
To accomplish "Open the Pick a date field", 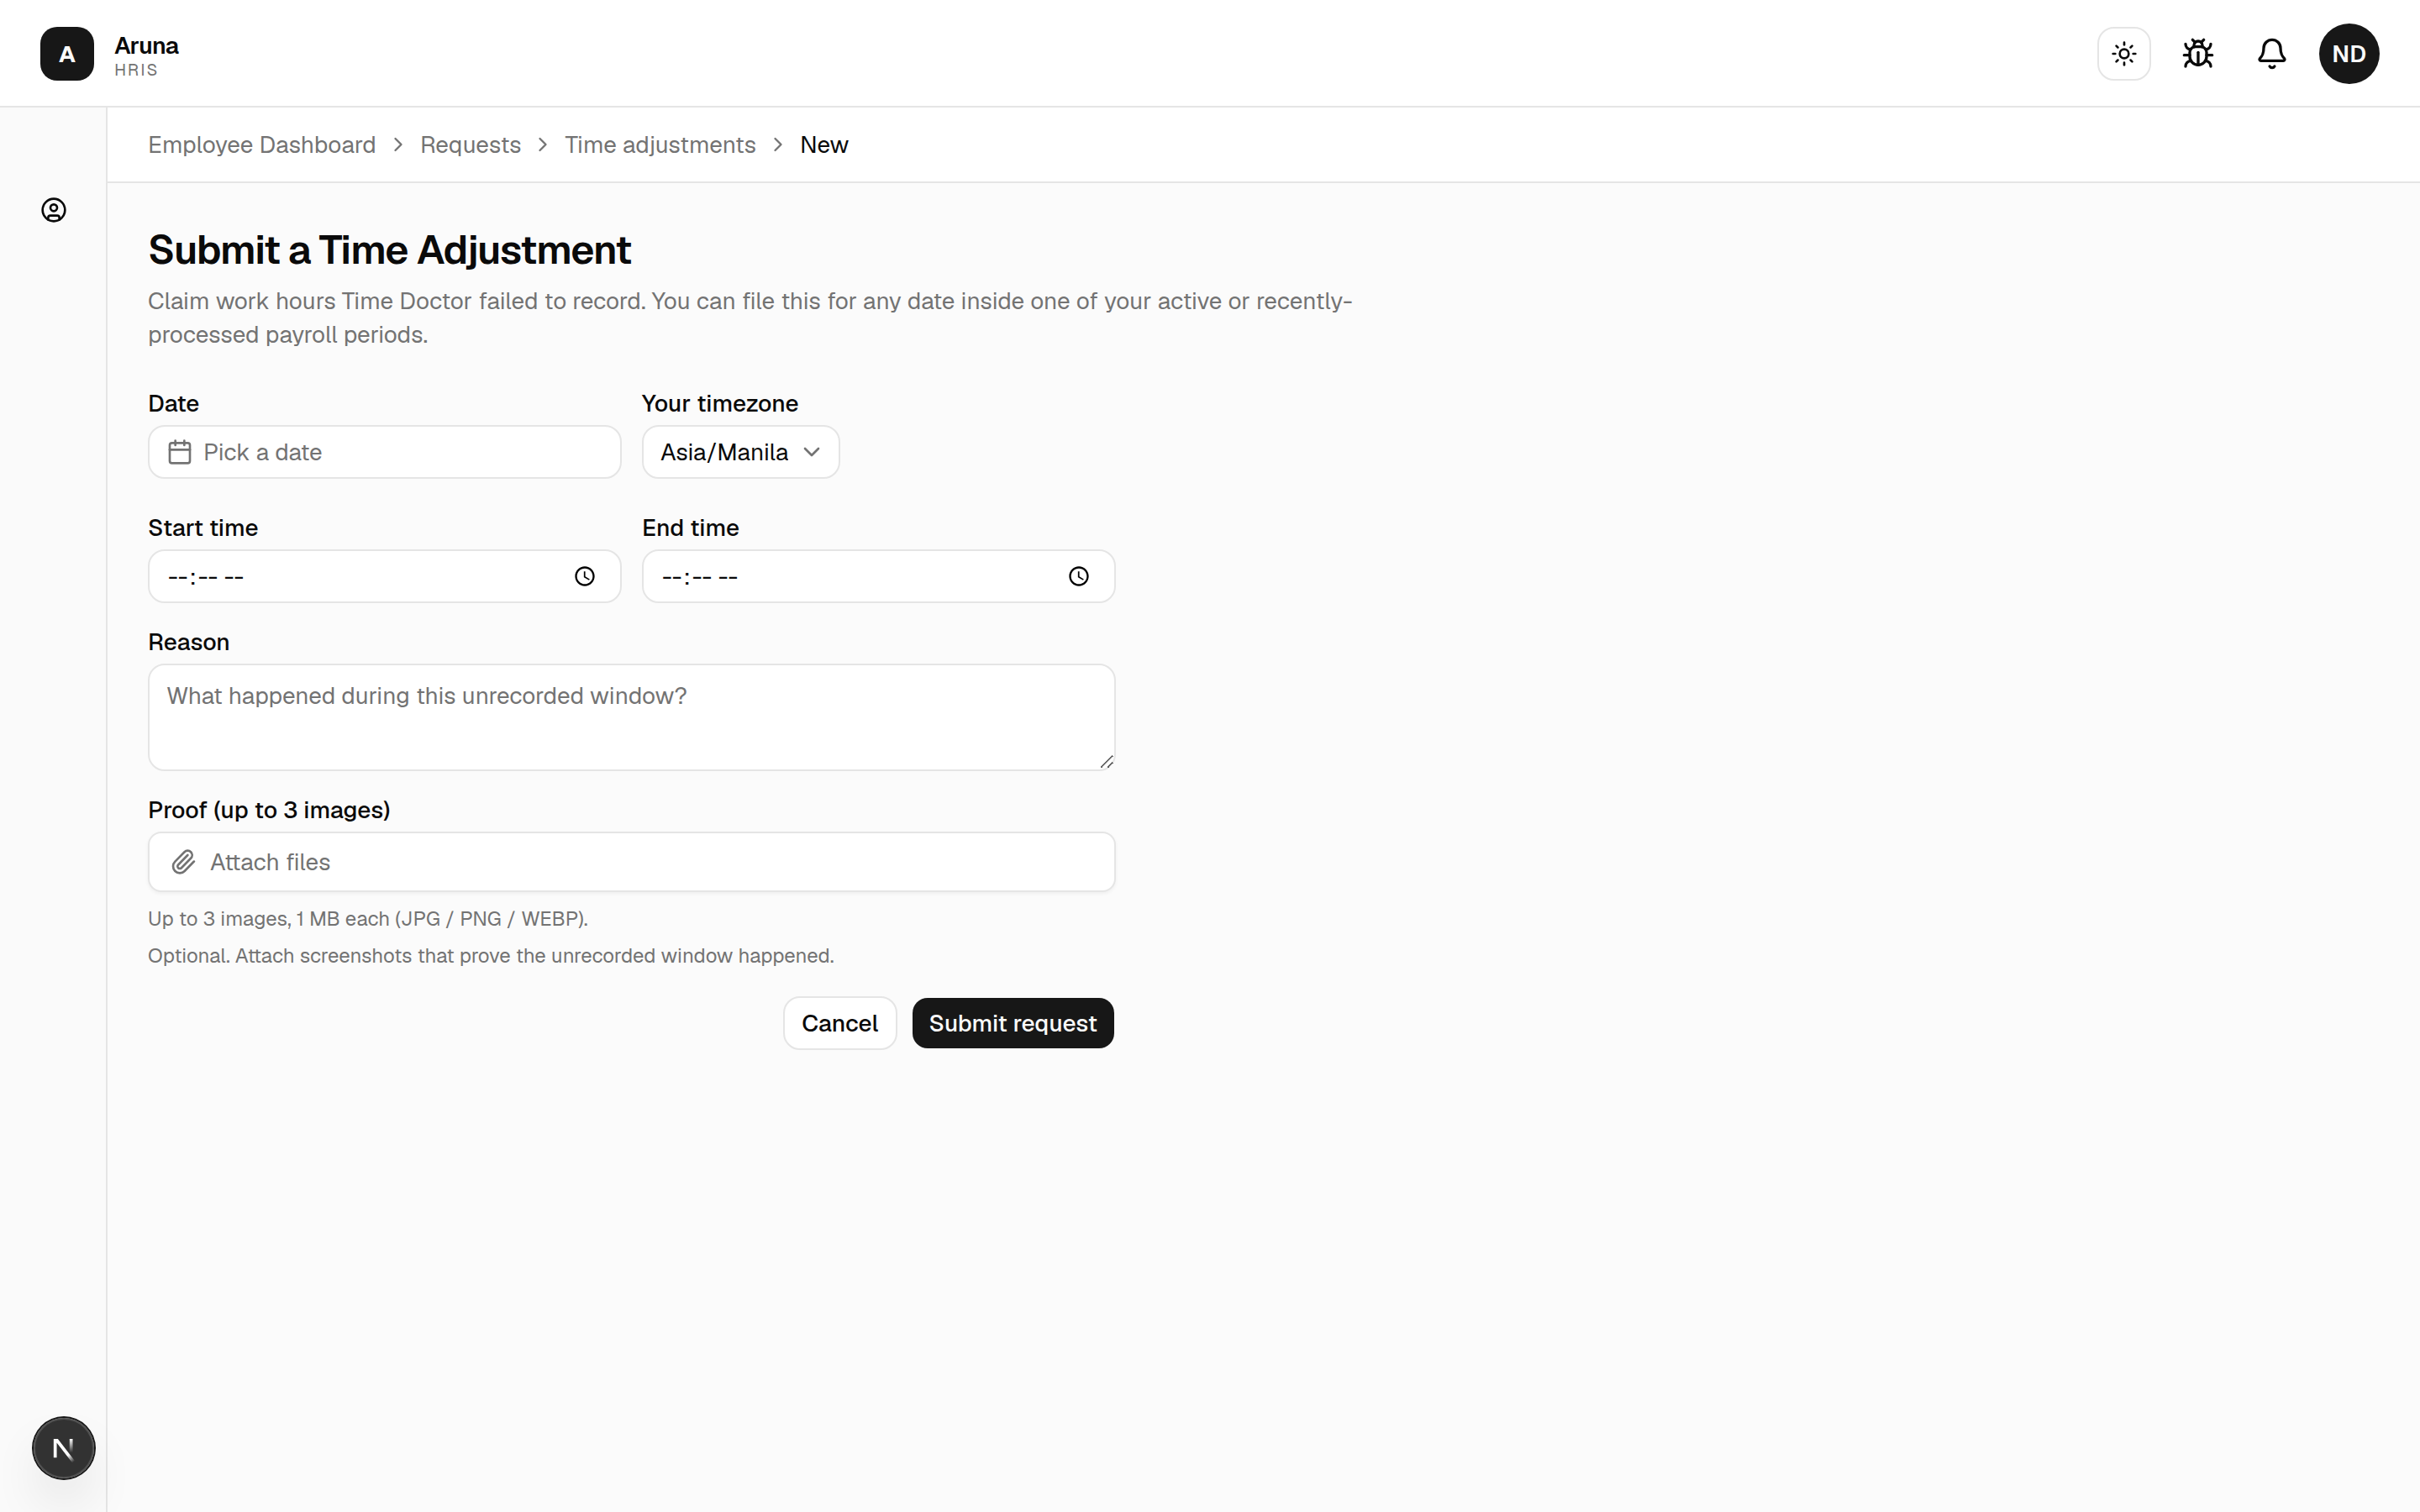I will pos(385,452).
